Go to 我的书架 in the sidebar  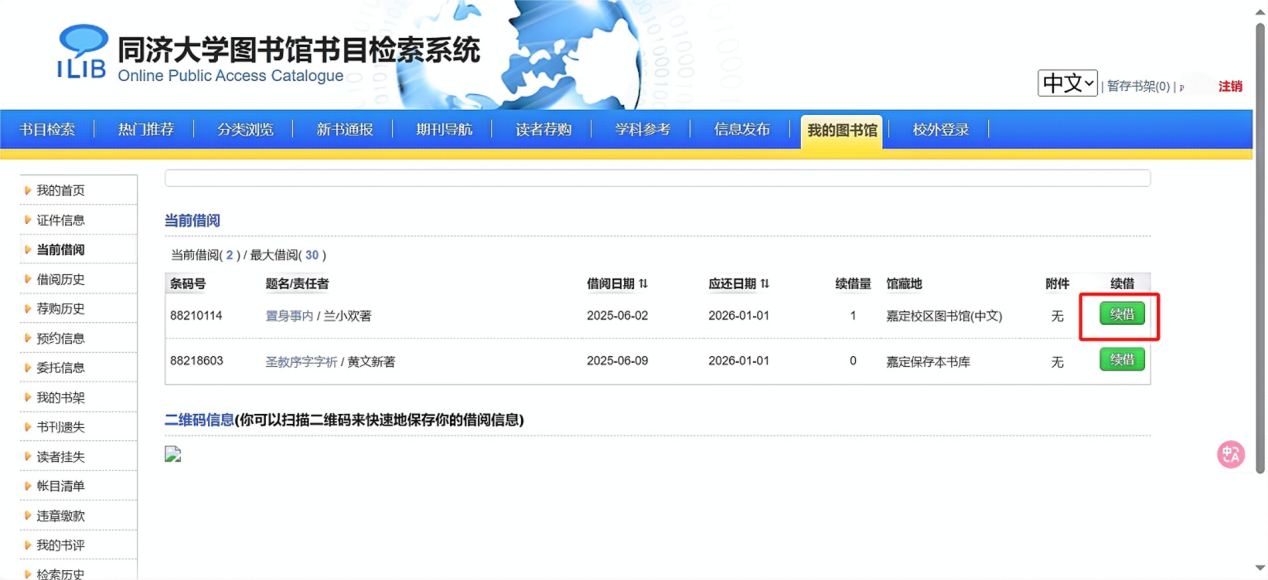pyautogui.click(x=61, y=397)
